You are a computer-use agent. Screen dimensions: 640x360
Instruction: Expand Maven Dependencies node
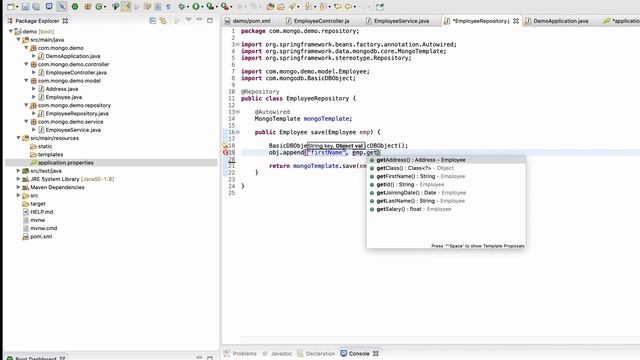[x=18, y=187]
